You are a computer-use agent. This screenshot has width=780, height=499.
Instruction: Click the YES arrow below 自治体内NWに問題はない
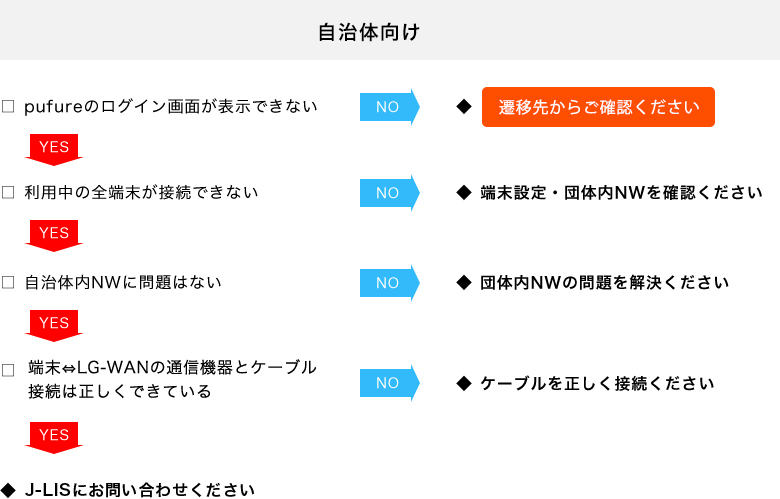click(54, 325)
